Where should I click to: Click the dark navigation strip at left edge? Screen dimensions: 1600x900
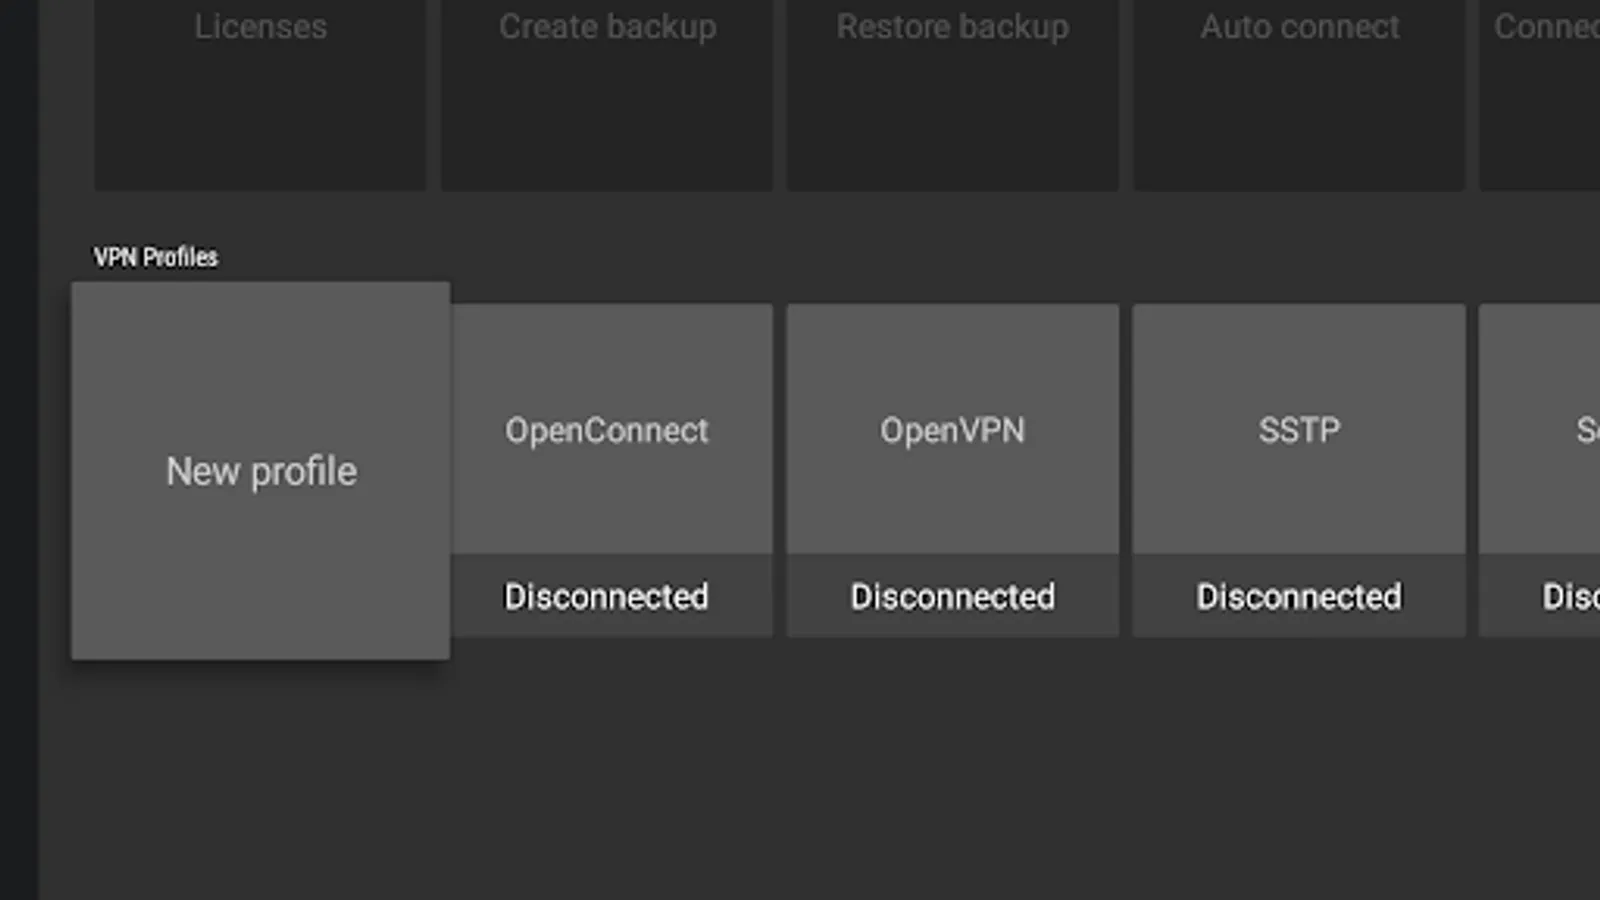[18, 450]
